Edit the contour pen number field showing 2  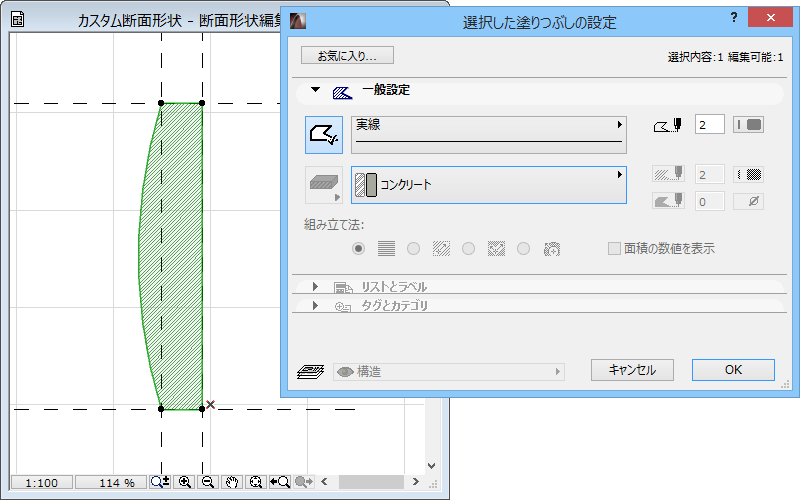click(x=709, y=125)
